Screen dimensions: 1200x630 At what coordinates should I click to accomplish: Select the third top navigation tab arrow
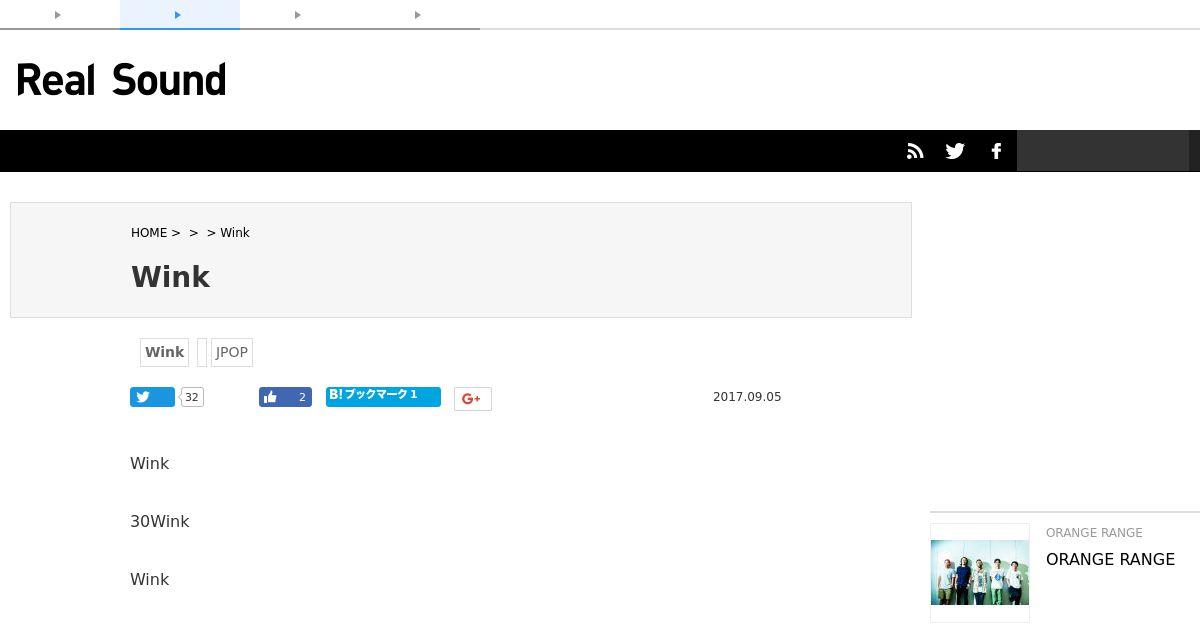pos(299,15)
